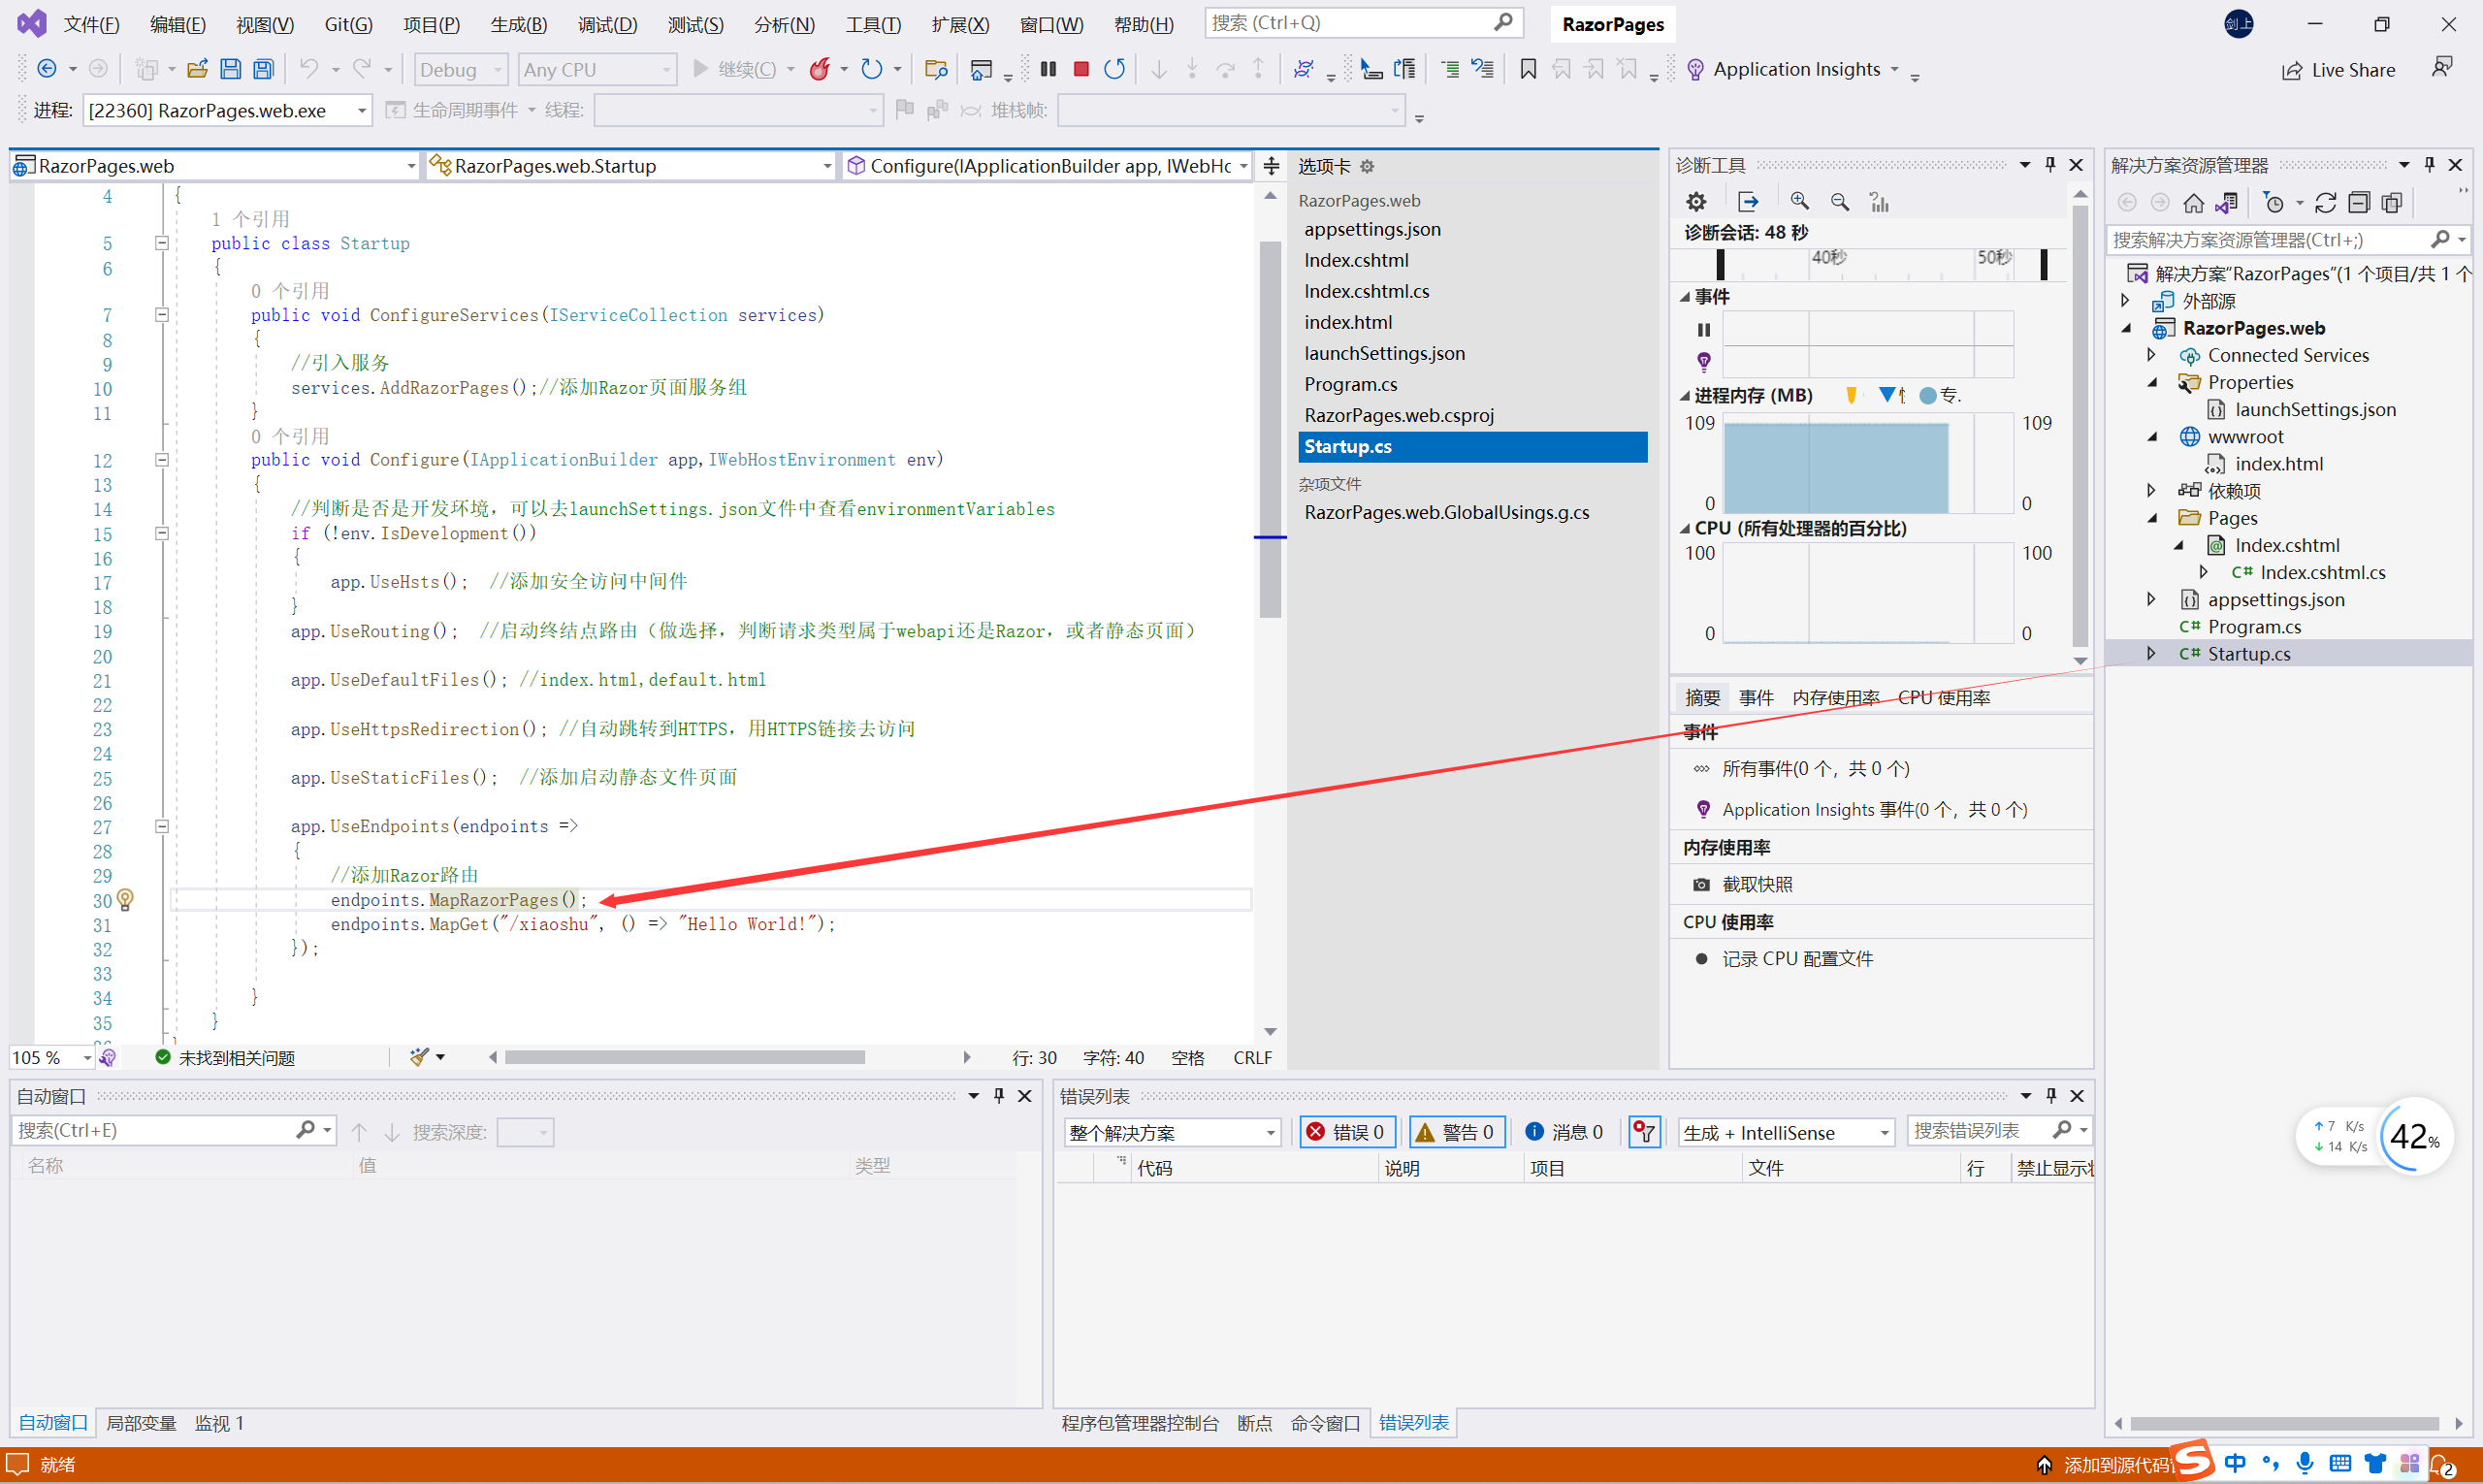Switch to the 局部变量 tab
This screenshot has width=2483, height=1484.
141,1423
